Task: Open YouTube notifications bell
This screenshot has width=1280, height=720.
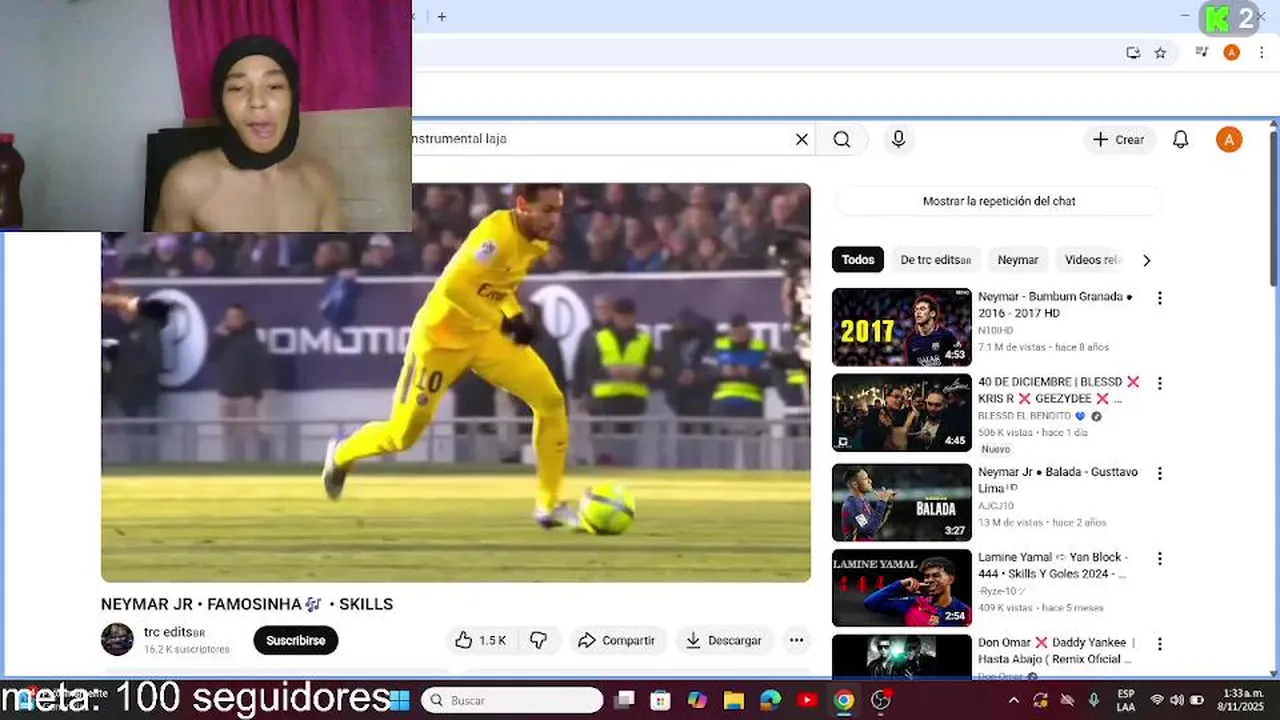Action: point(1180,140)
